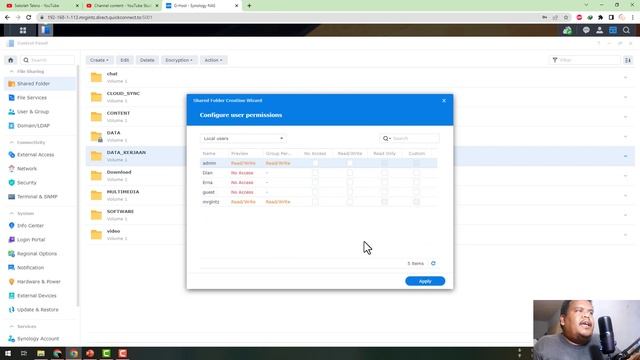
Task: Check Read/Write for user admin
Action: pyautogui.click(x=350, y=163)
